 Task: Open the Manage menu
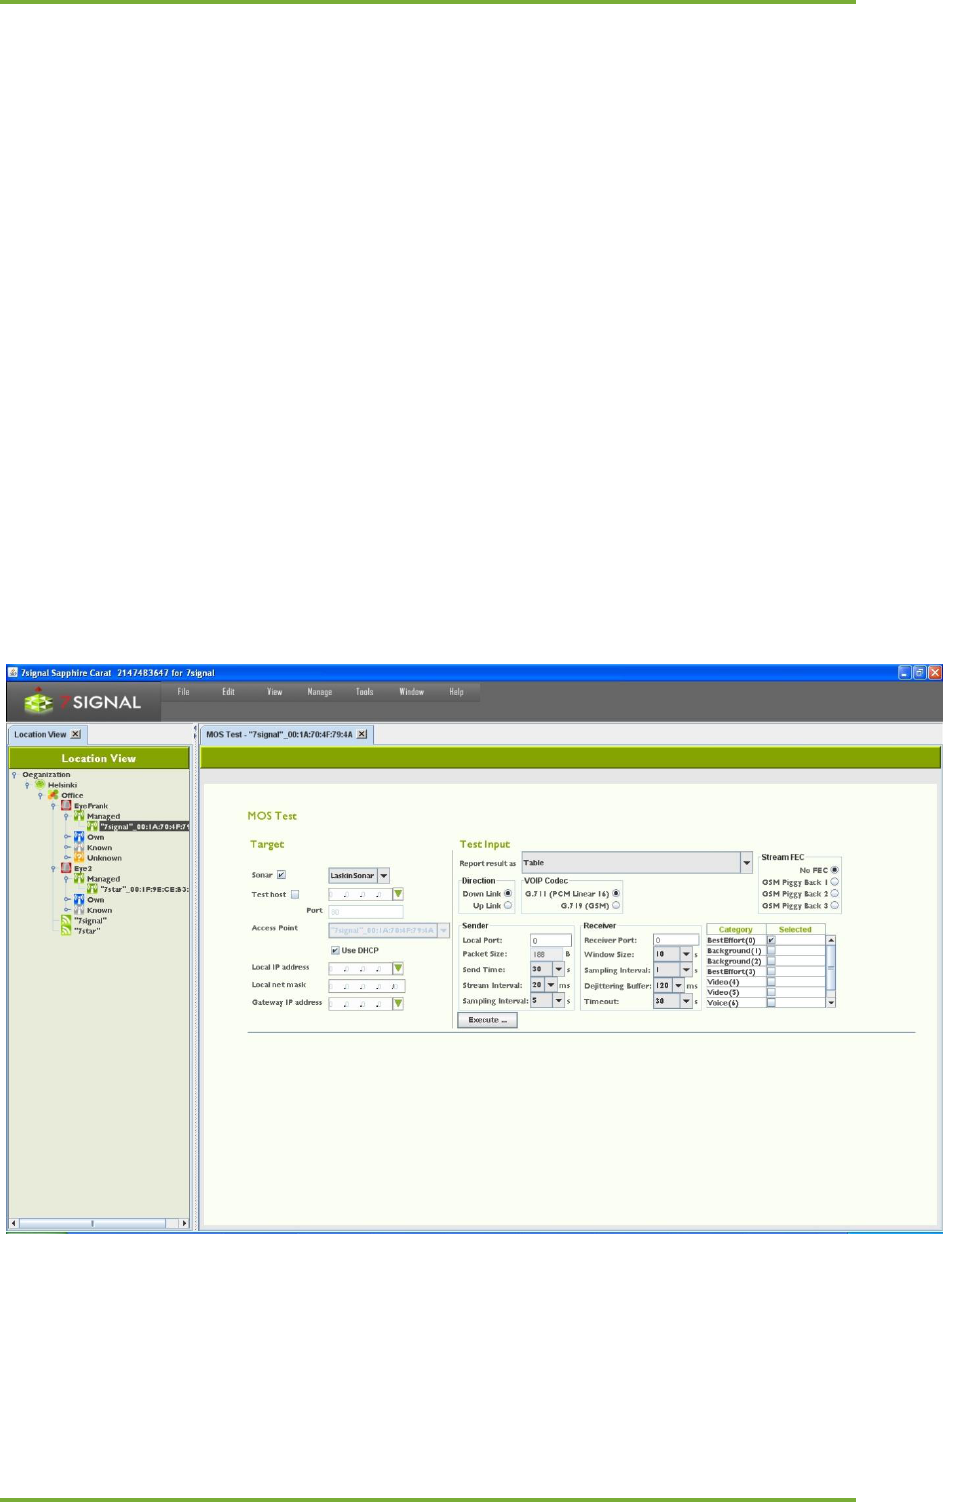coord(319,692)
